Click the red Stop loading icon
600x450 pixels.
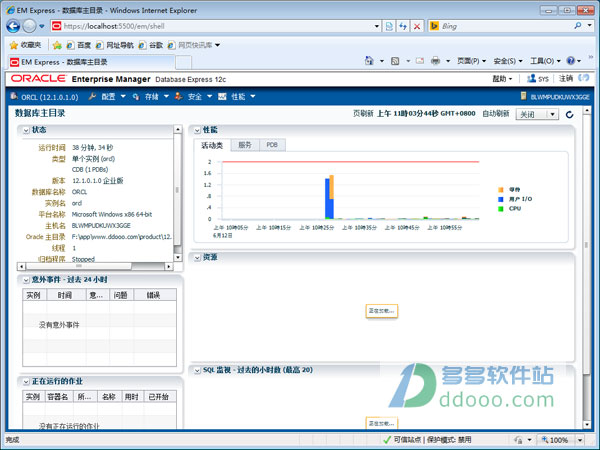point(417,26)
